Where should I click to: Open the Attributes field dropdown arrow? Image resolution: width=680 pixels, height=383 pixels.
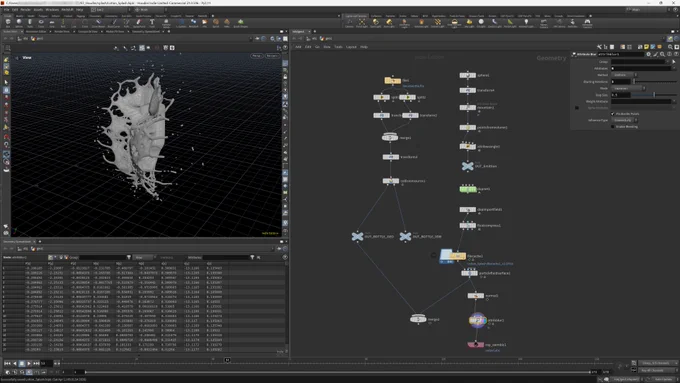[x=673, y=68]
